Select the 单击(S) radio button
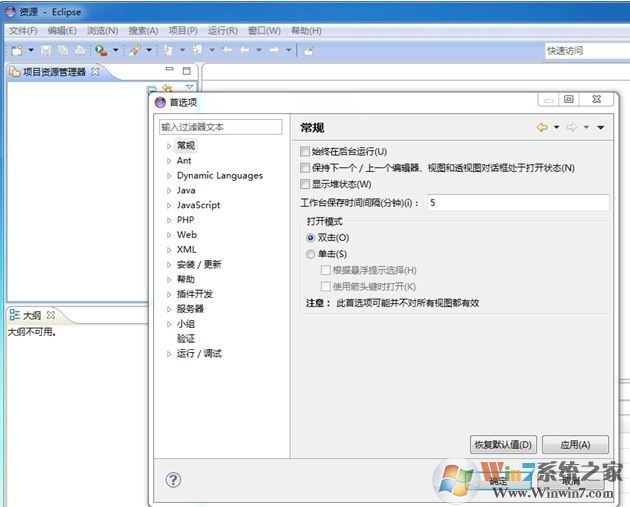 point(310,254)
